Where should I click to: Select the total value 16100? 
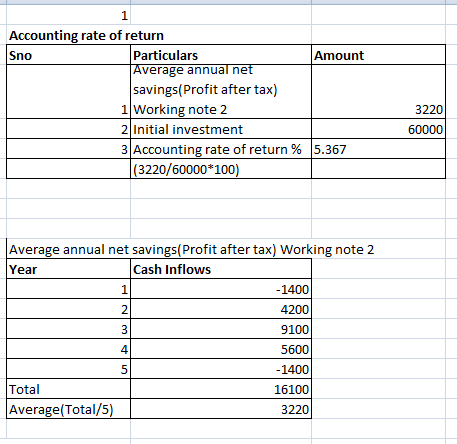point(221,389)
